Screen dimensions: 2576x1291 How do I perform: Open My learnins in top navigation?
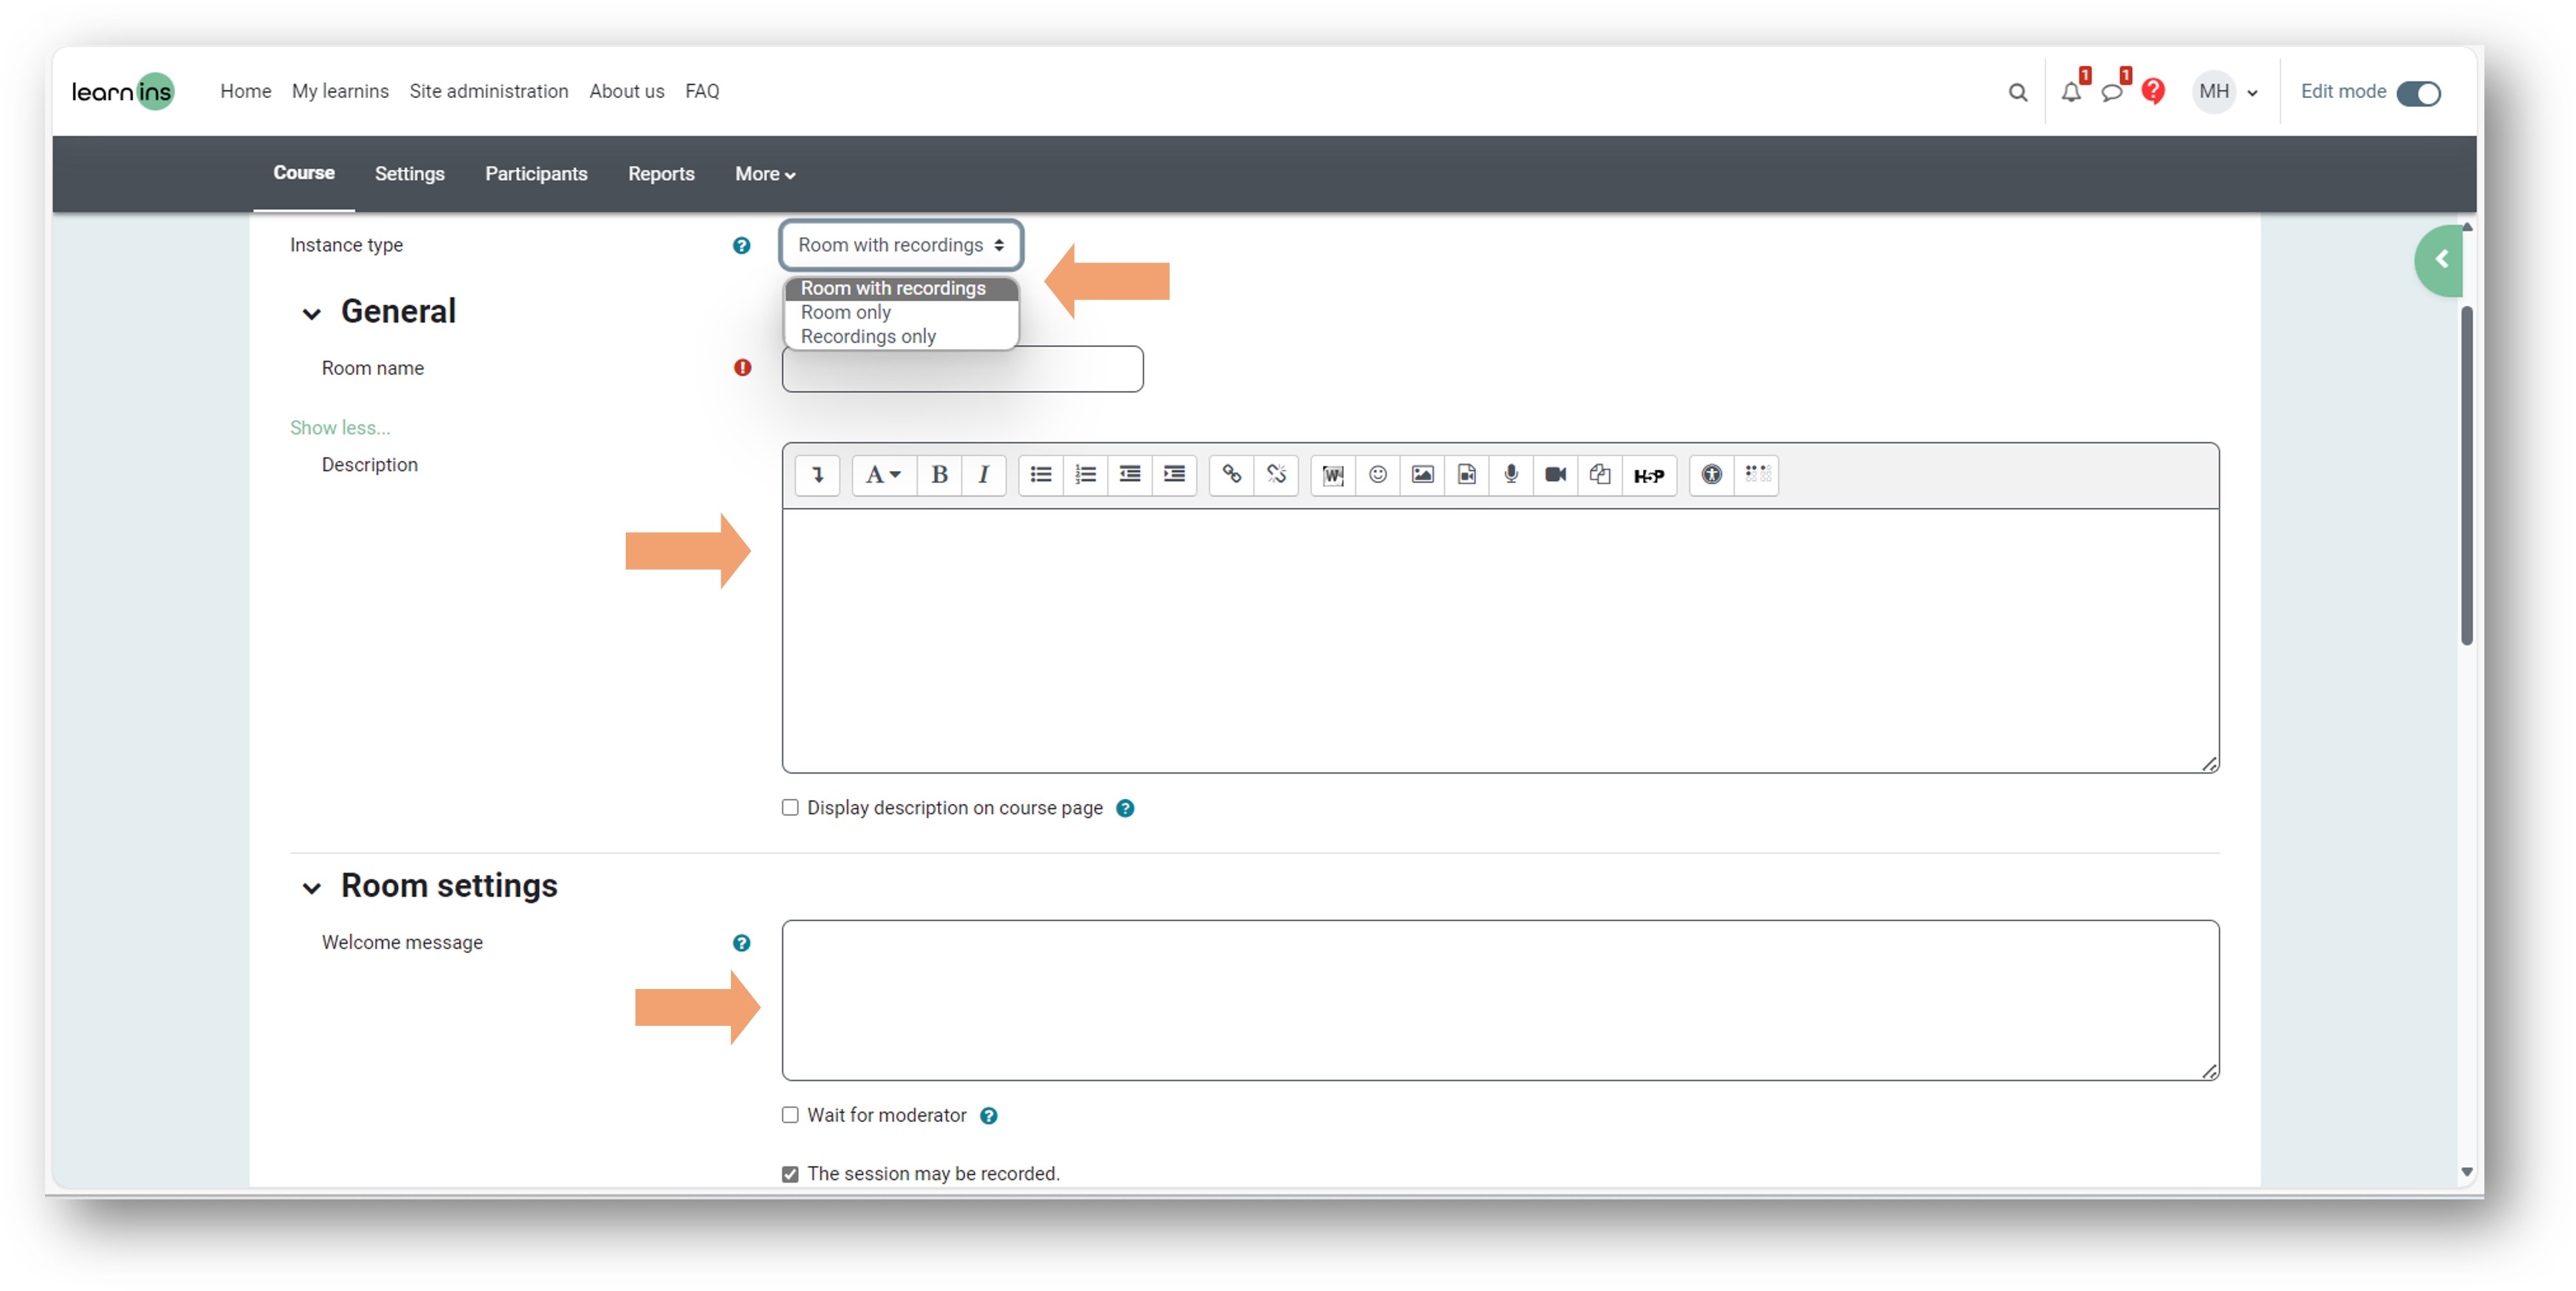[x=340, y=91]
